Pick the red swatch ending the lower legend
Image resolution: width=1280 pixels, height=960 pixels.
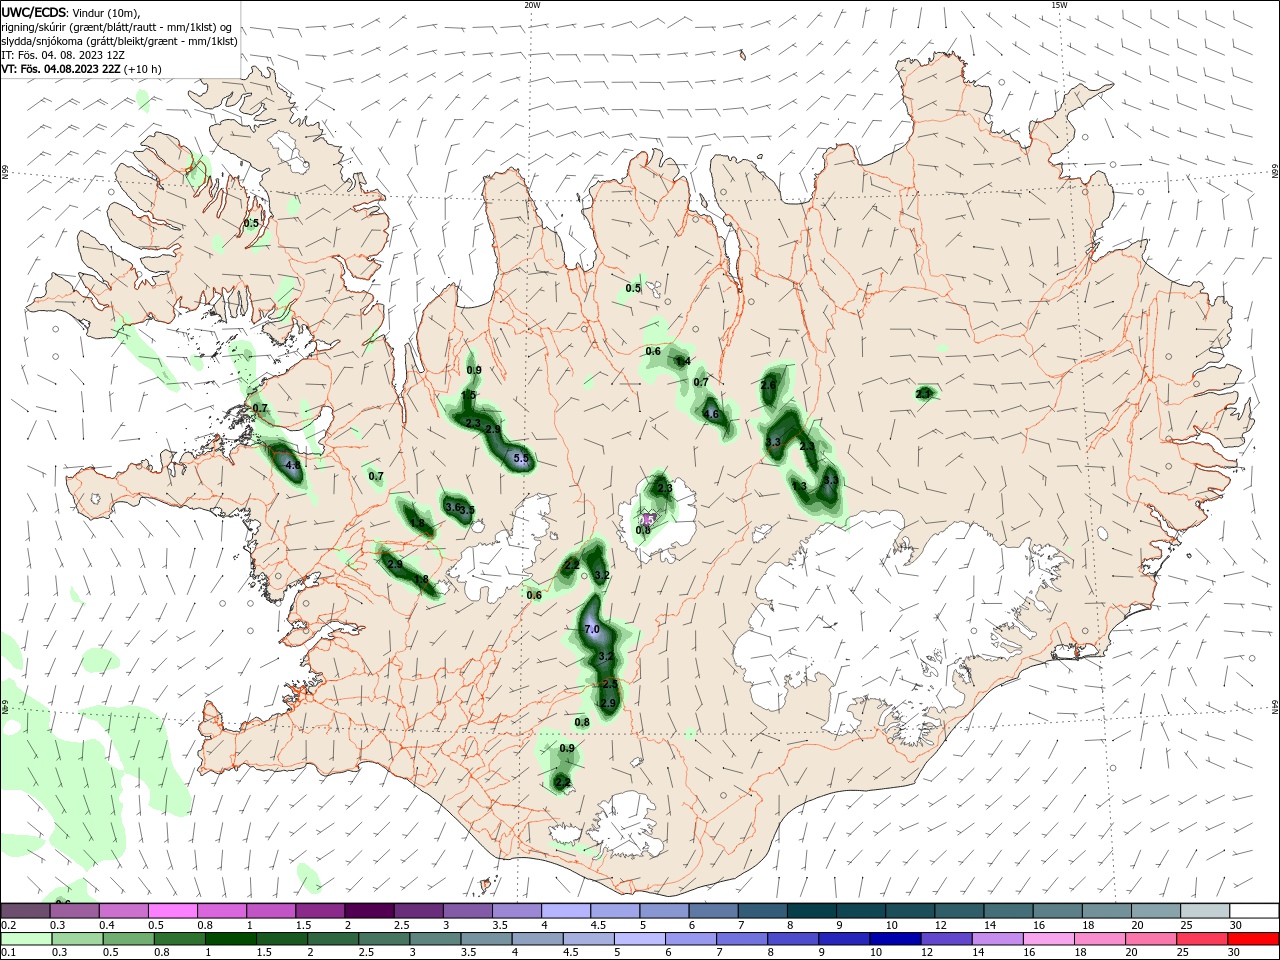(1255, 939)
